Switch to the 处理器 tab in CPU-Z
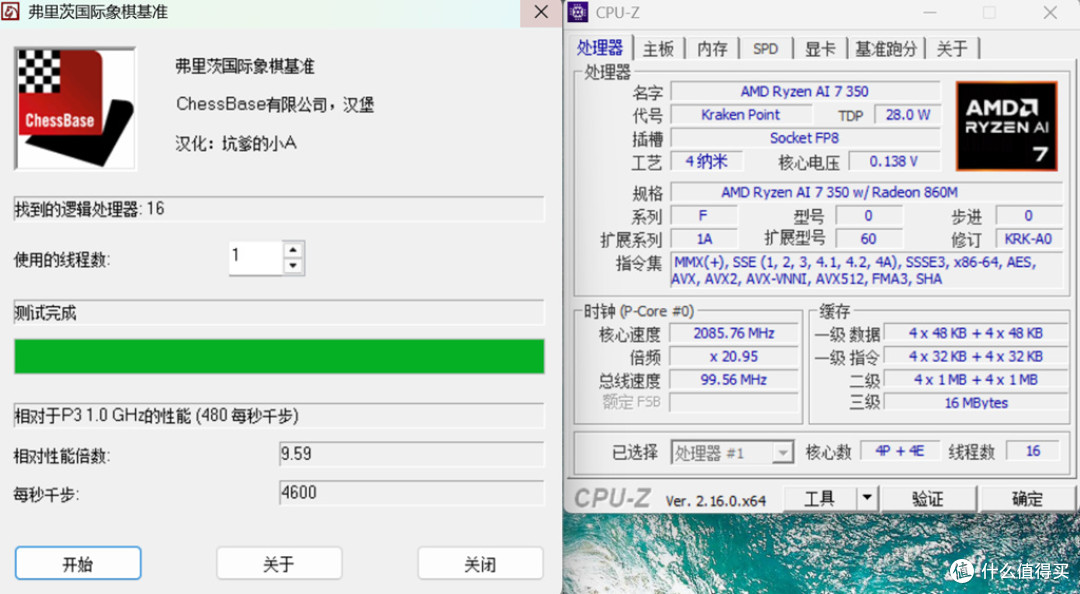Image resolution: width=1080 pixels, height=594 pixels. click(600, 48)
